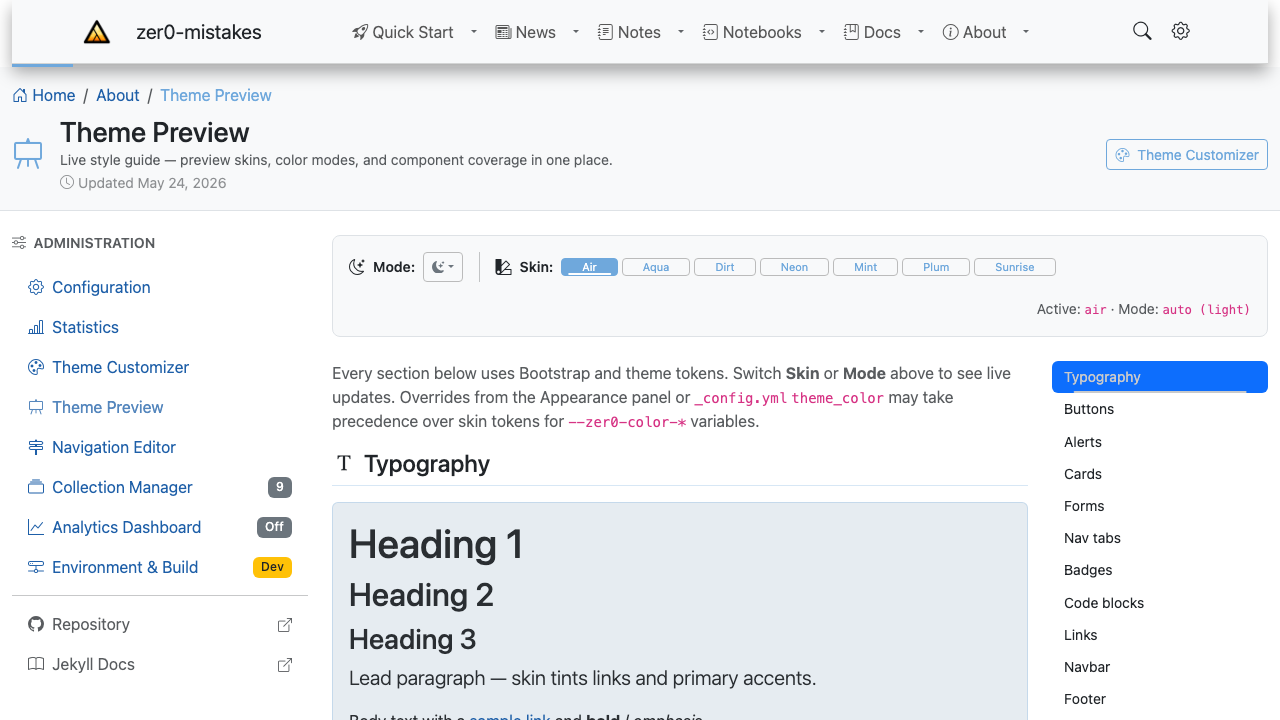Expand the About dropdown arrow
Image resolution: width=1280 pixels, height=720 pixels.
coord(1026,32)
